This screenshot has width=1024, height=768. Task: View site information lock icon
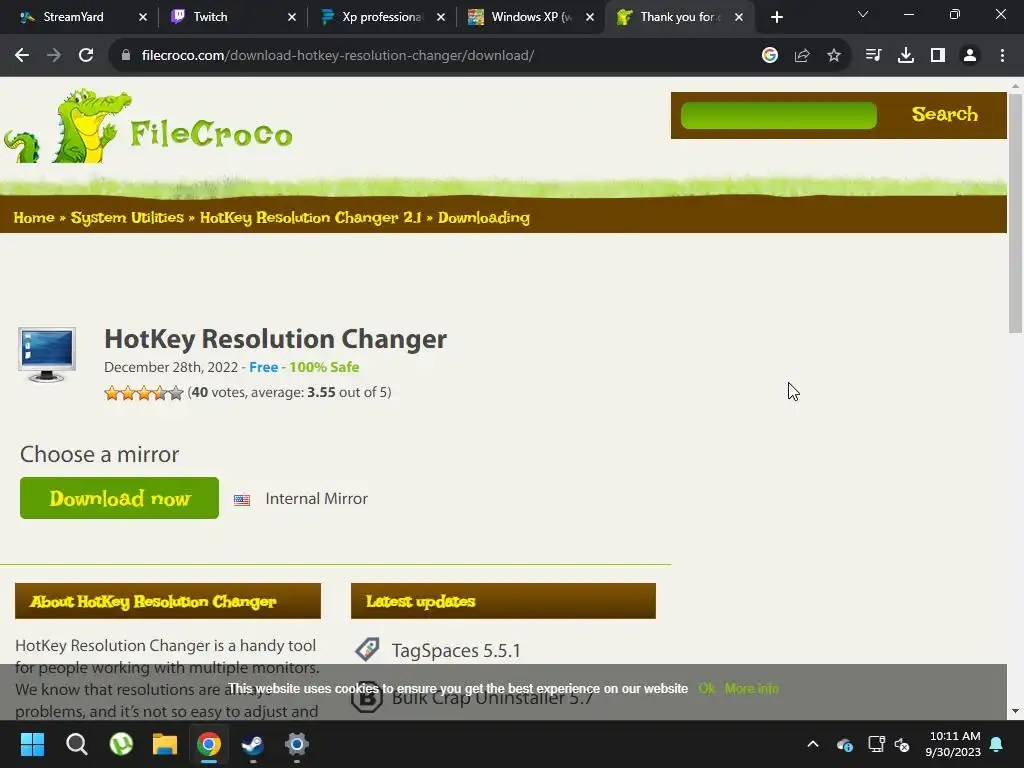[x=125, y=56]
